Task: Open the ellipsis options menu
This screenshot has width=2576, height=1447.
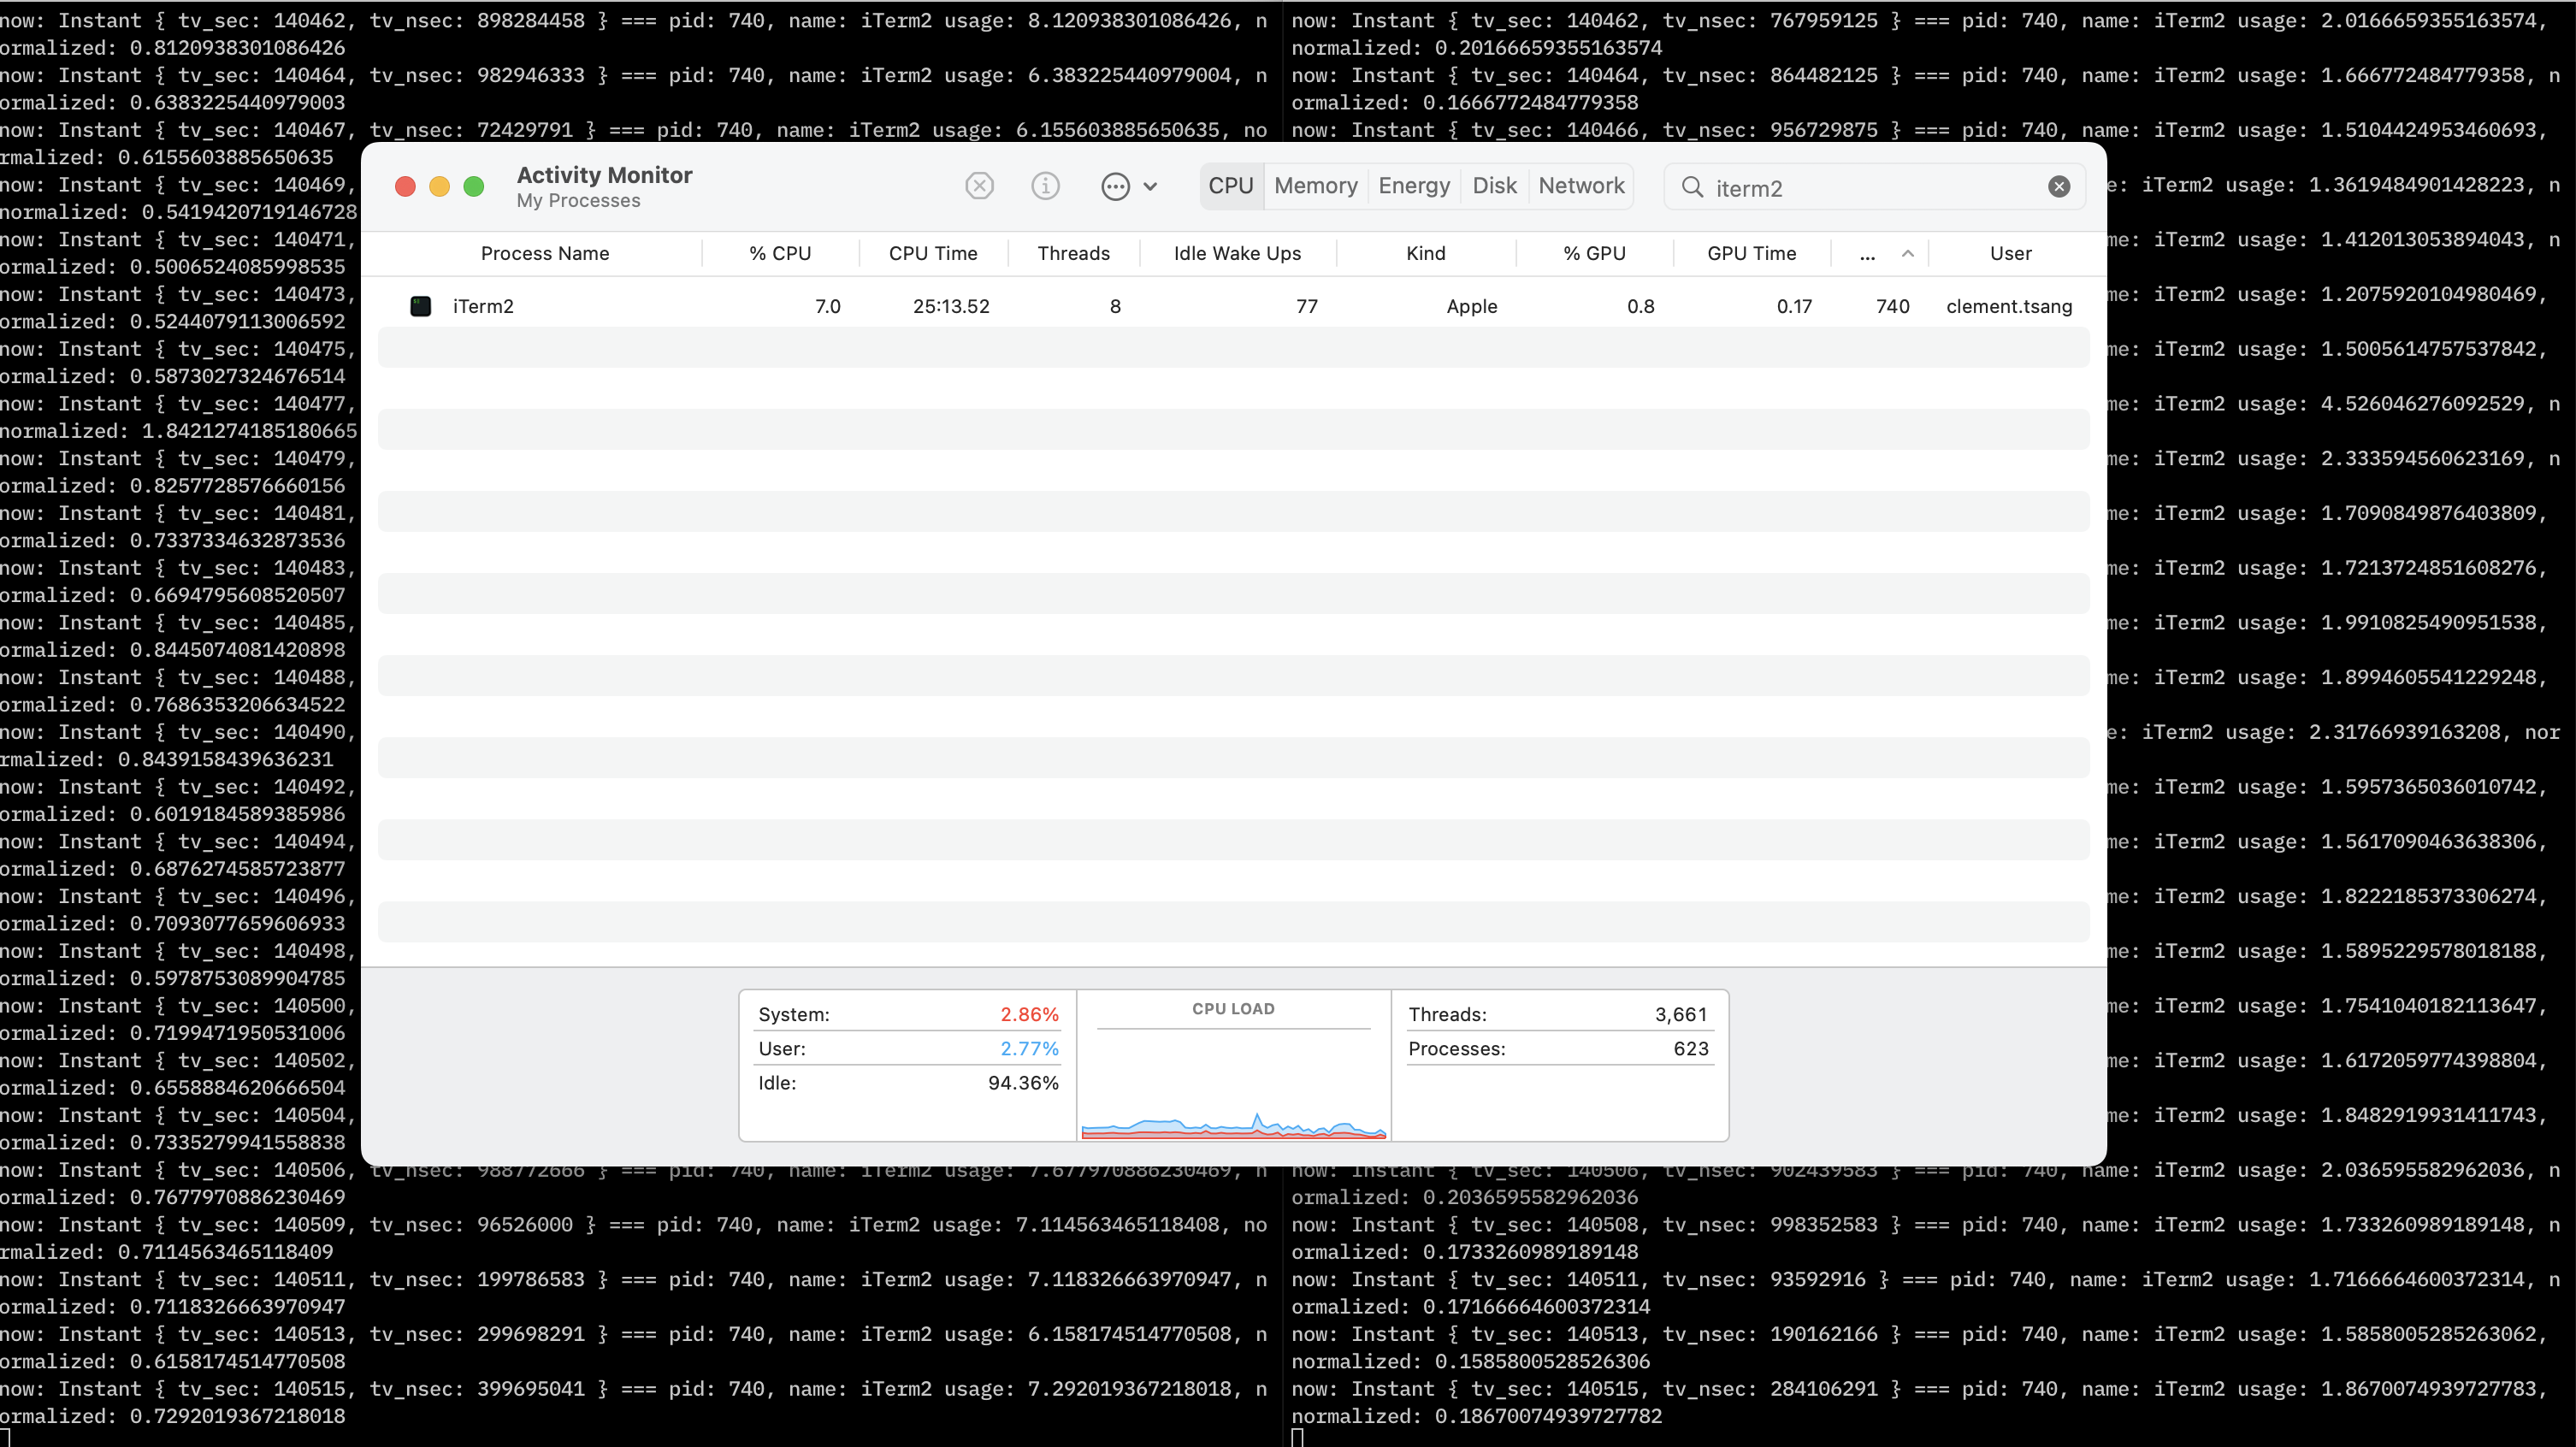Action: pos(1116,186)
